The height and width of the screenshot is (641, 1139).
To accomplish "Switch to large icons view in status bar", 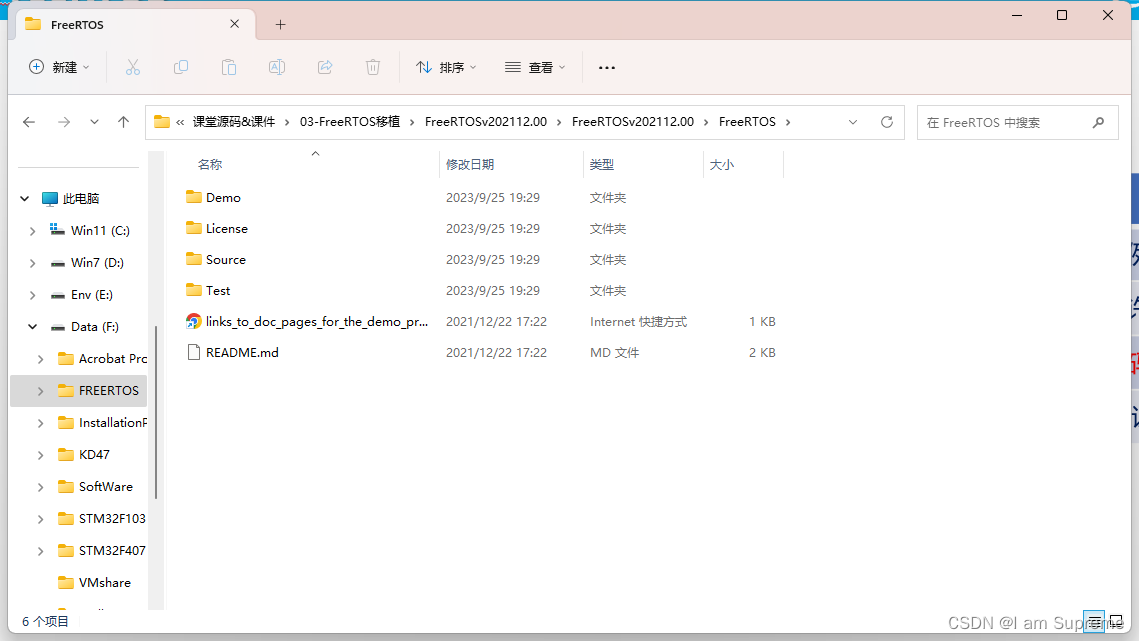I will [x=1116, y=621].
